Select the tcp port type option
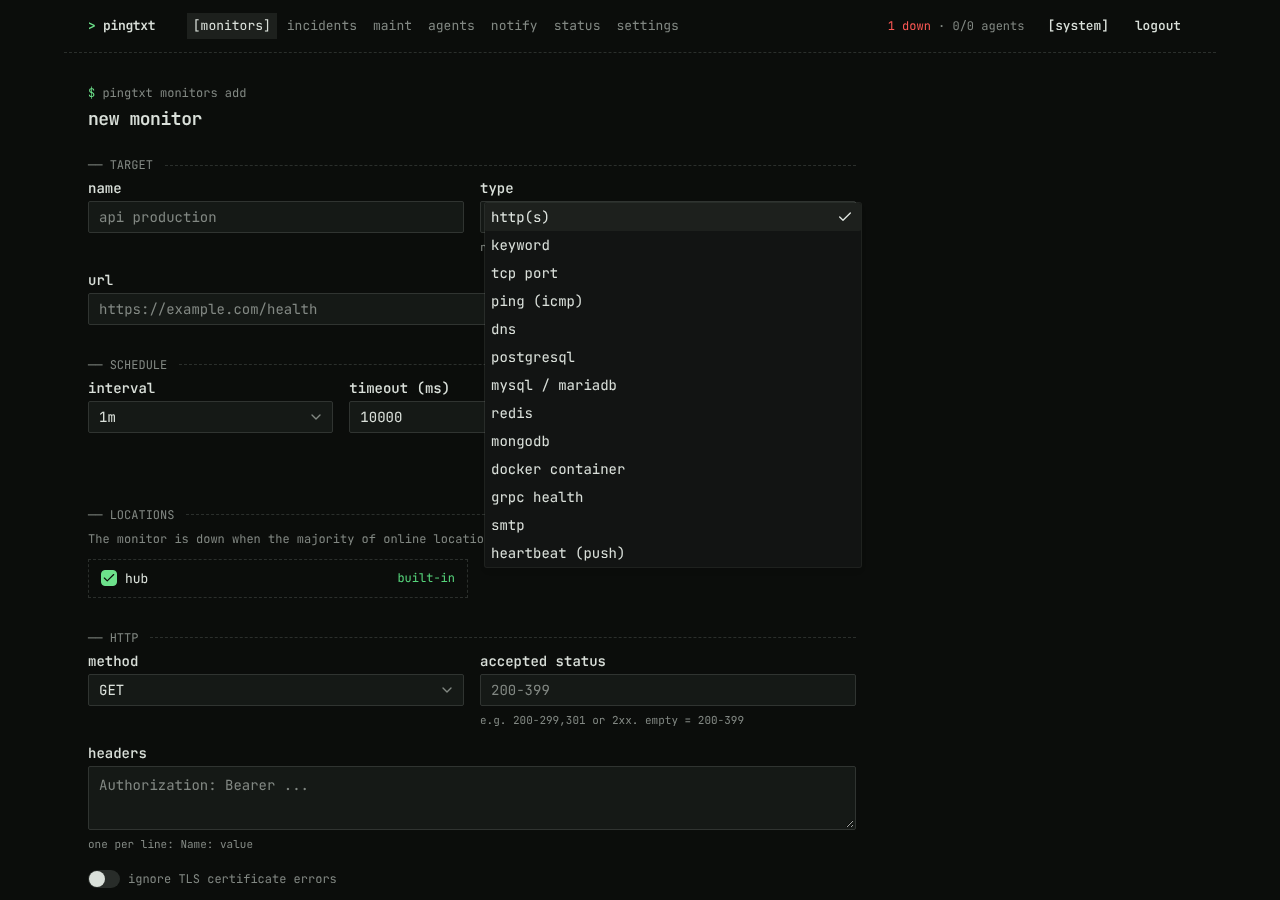1280x900 pixels. click(672, 273)
